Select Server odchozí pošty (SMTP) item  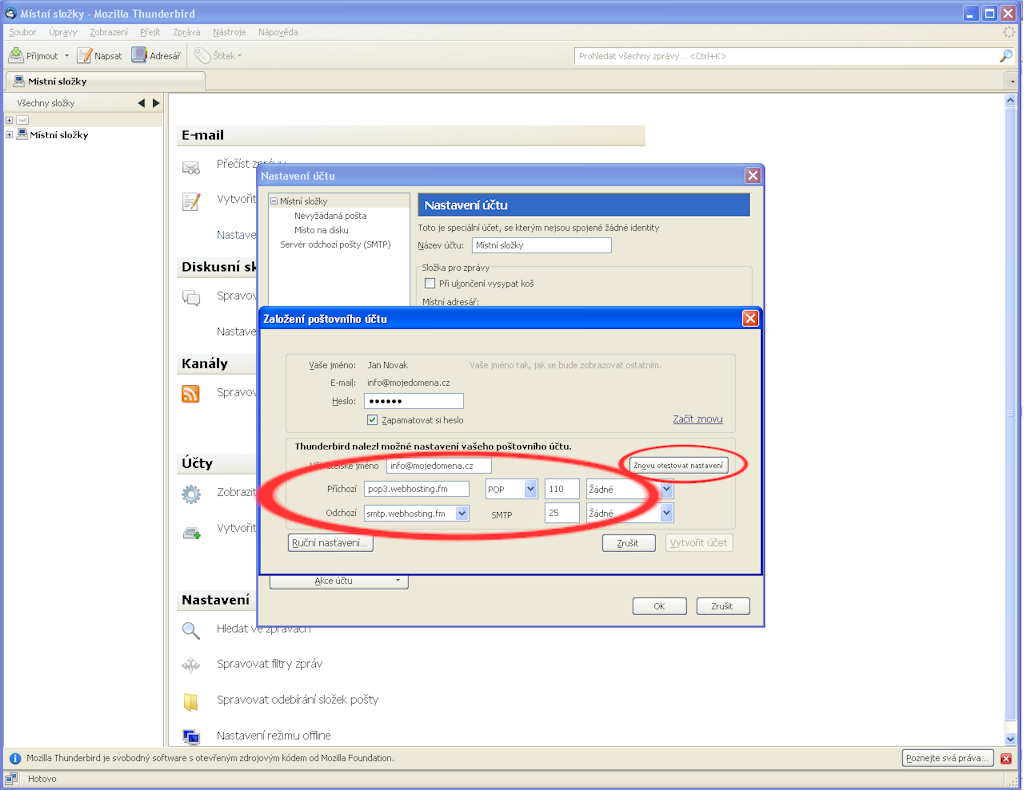(335, 244)
